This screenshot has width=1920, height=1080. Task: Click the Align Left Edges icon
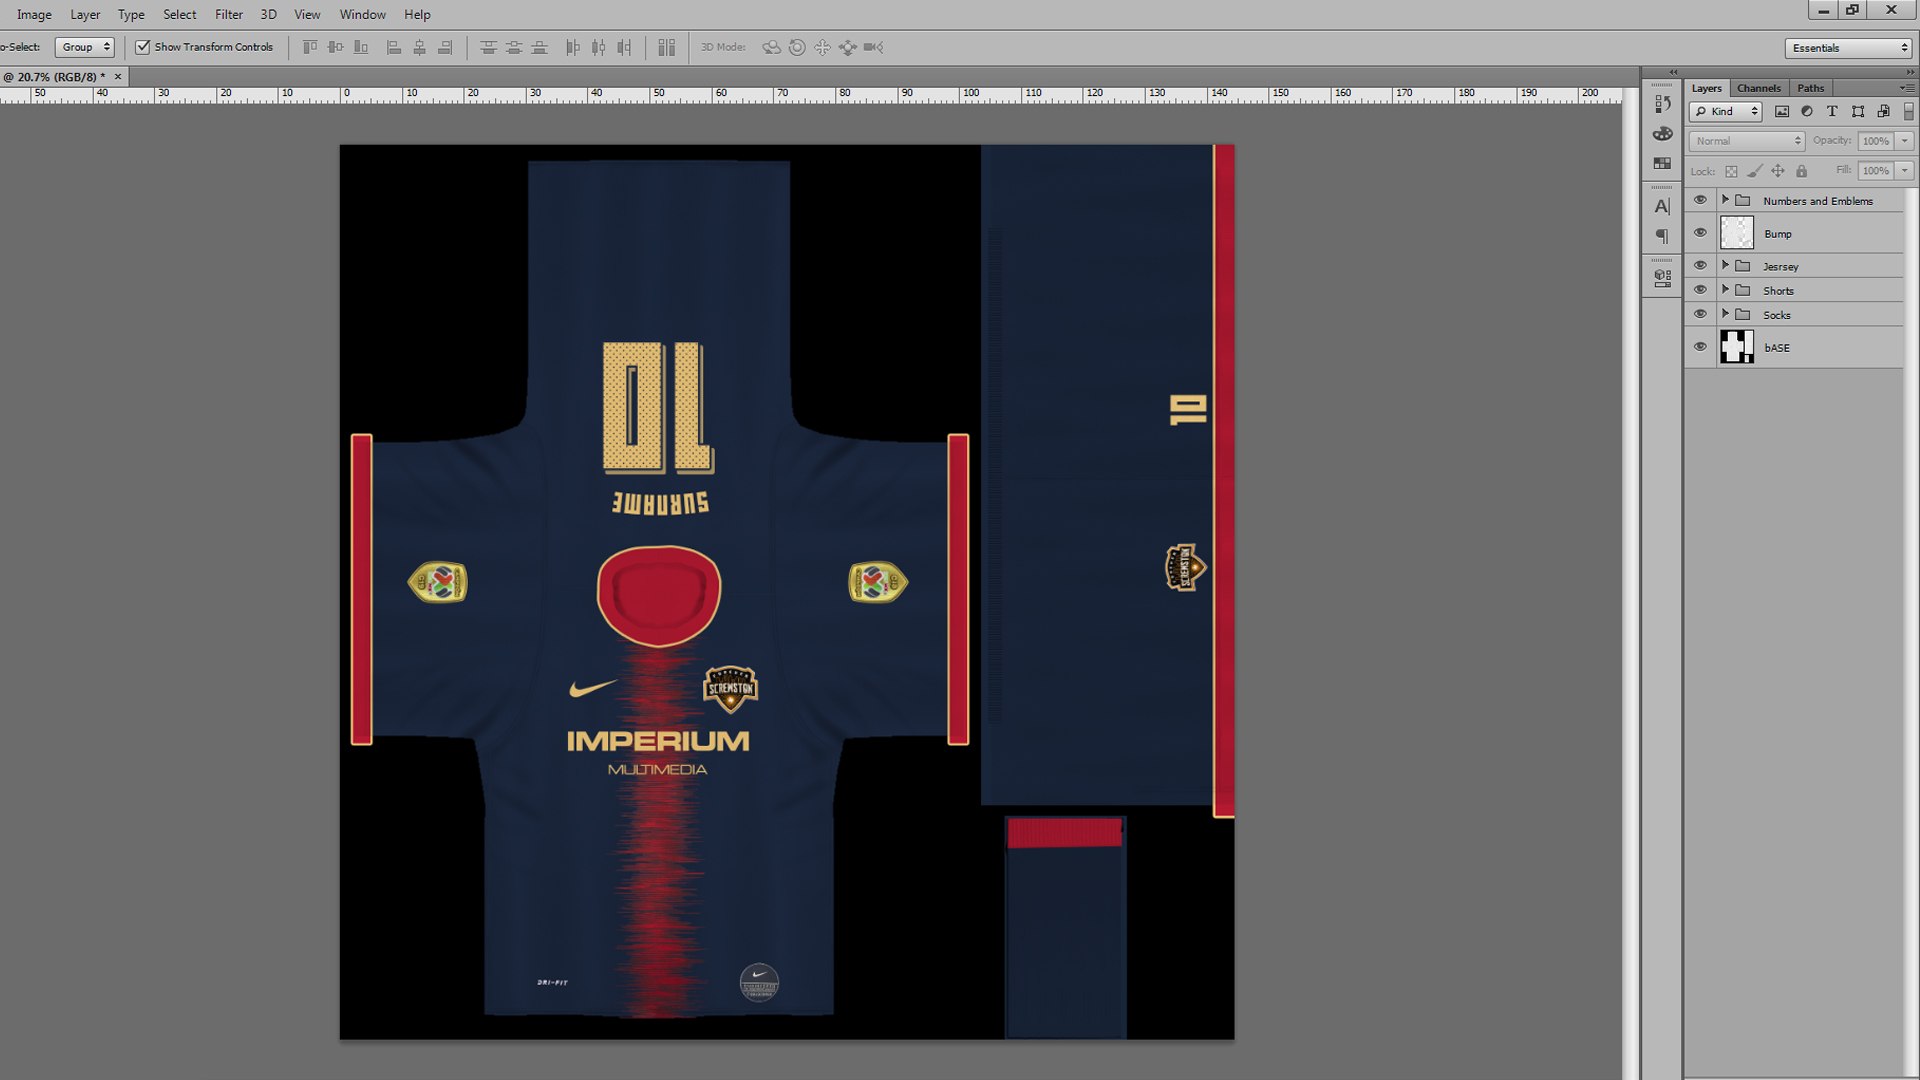[394, 47]
